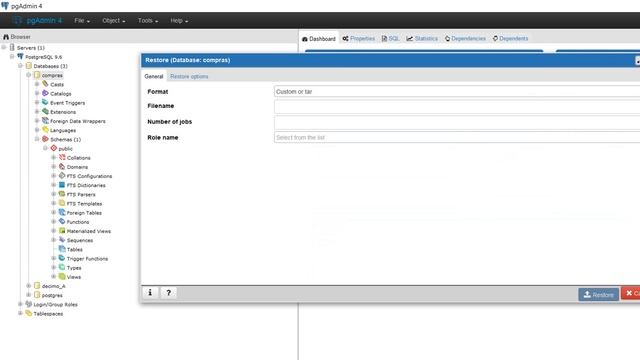
Task: Click the Extensions node icon
Action: click(x=45, y=111)
